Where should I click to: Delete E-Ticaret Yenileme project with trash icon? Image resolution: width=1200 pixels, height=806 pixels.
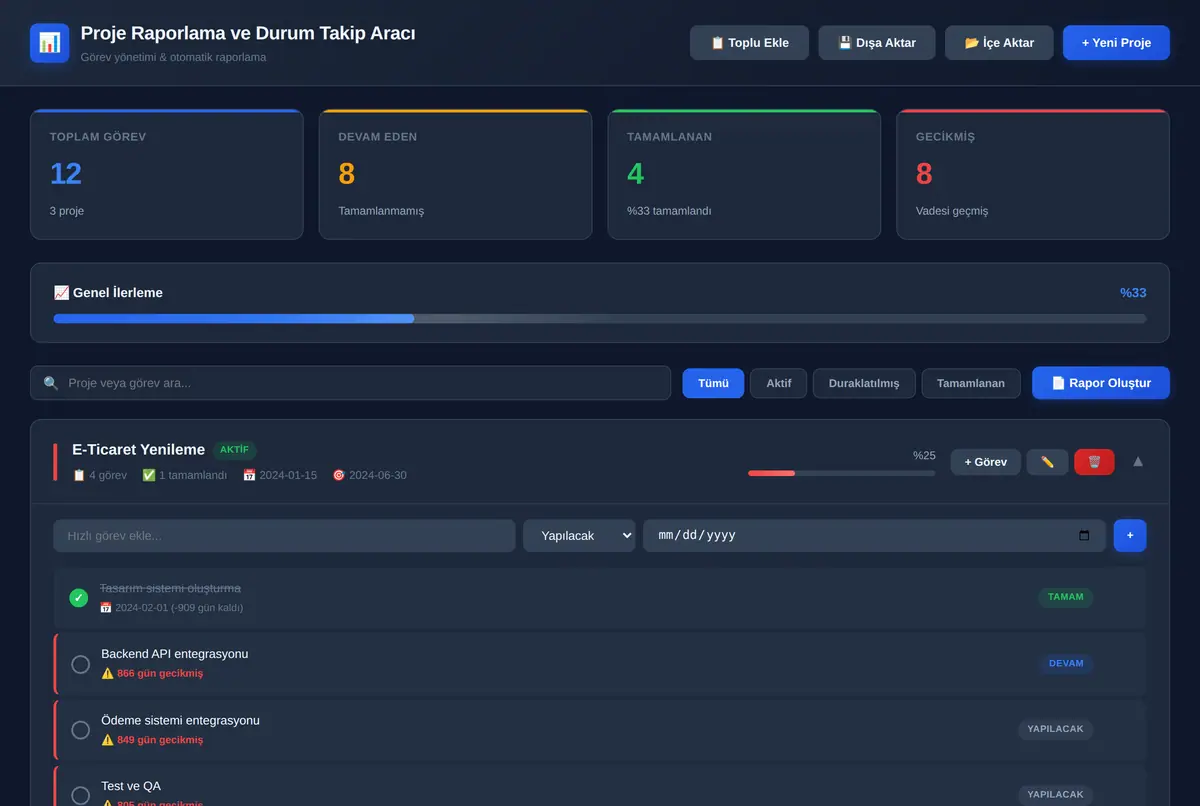coord(1094,462)
